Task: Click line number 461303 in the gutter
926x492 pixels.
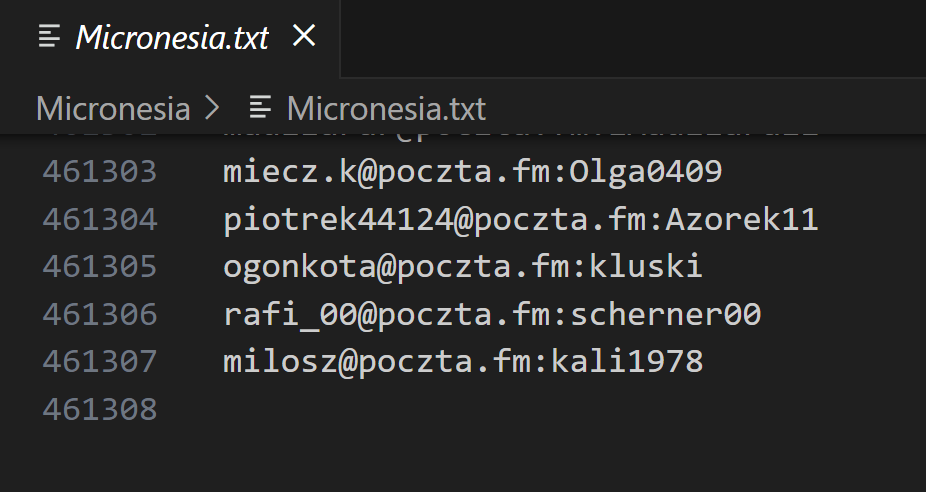Action: point(99,172)
